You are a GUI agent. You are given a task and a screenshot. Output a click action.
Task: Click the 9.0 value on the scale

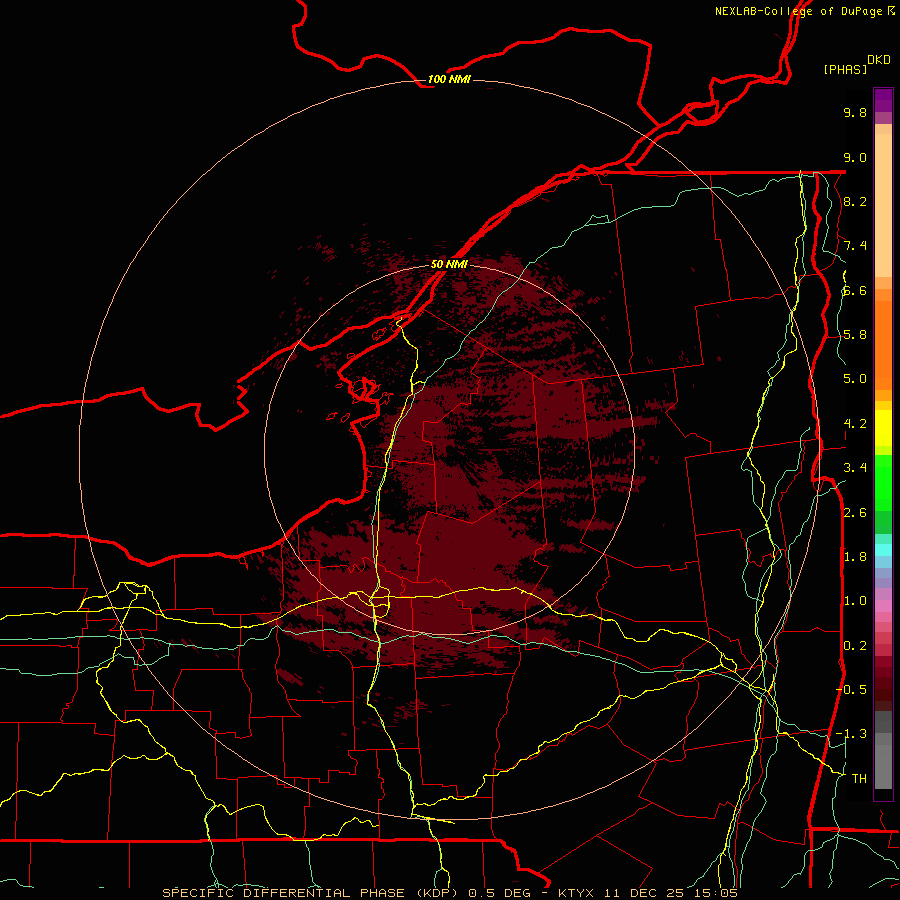[x=855, y=157]
